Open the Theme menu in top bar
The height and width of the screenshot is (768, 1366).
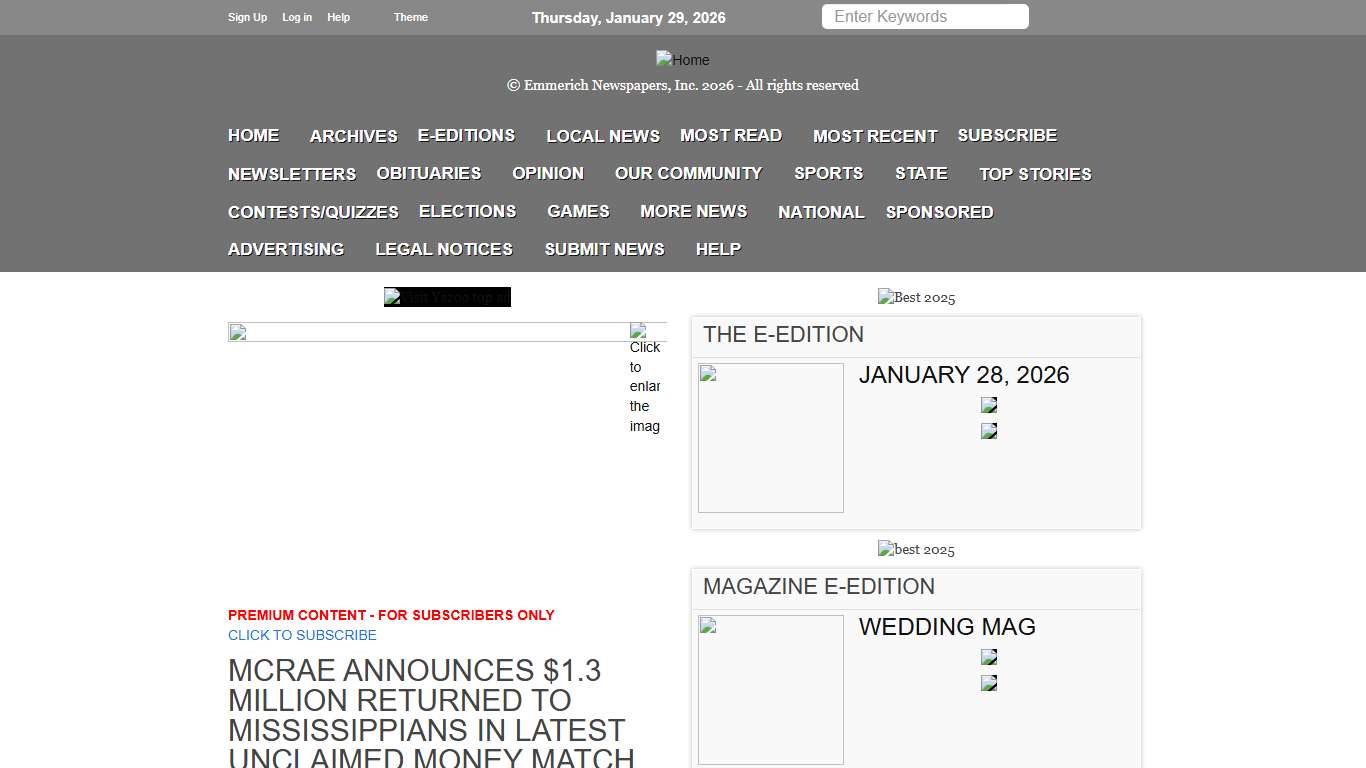coord(410,17)
